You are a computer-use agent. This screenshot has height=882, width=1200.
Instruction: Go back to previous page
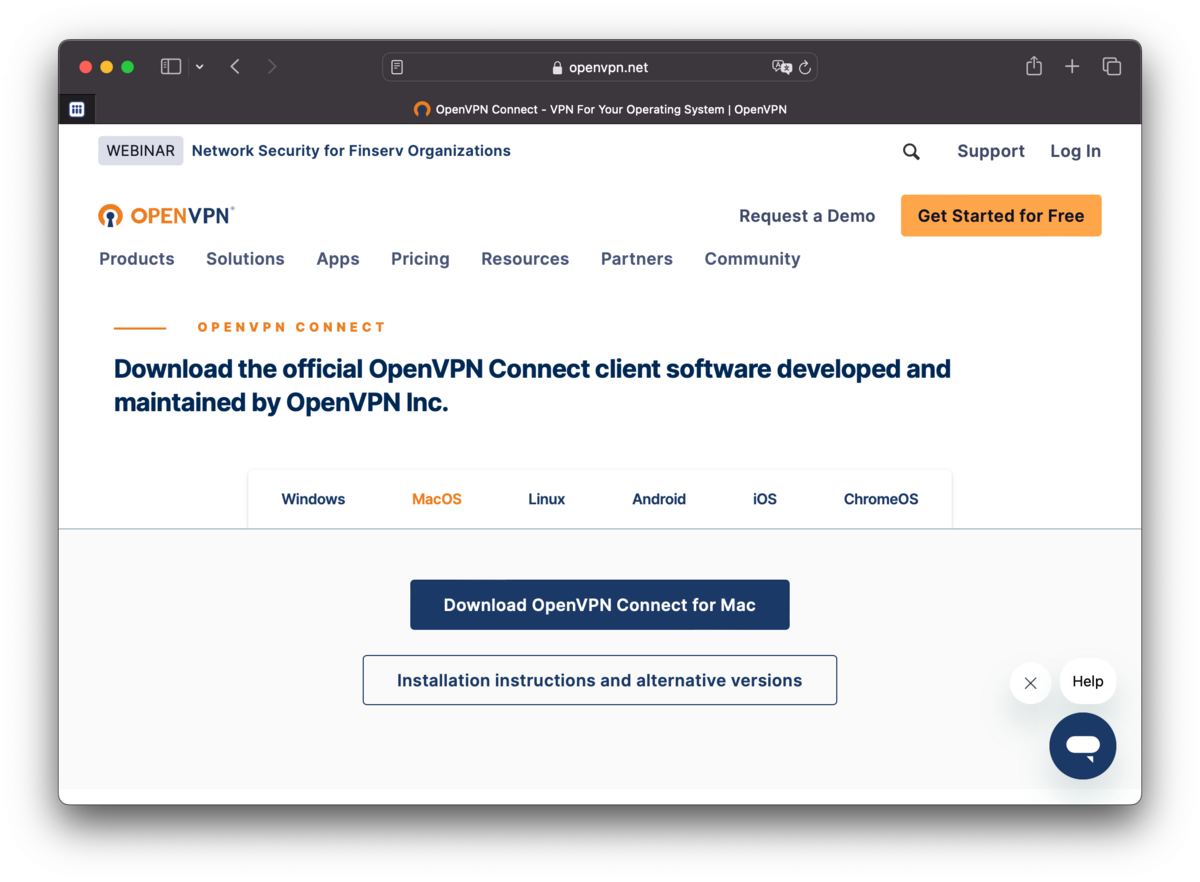[x=235, y=67]
